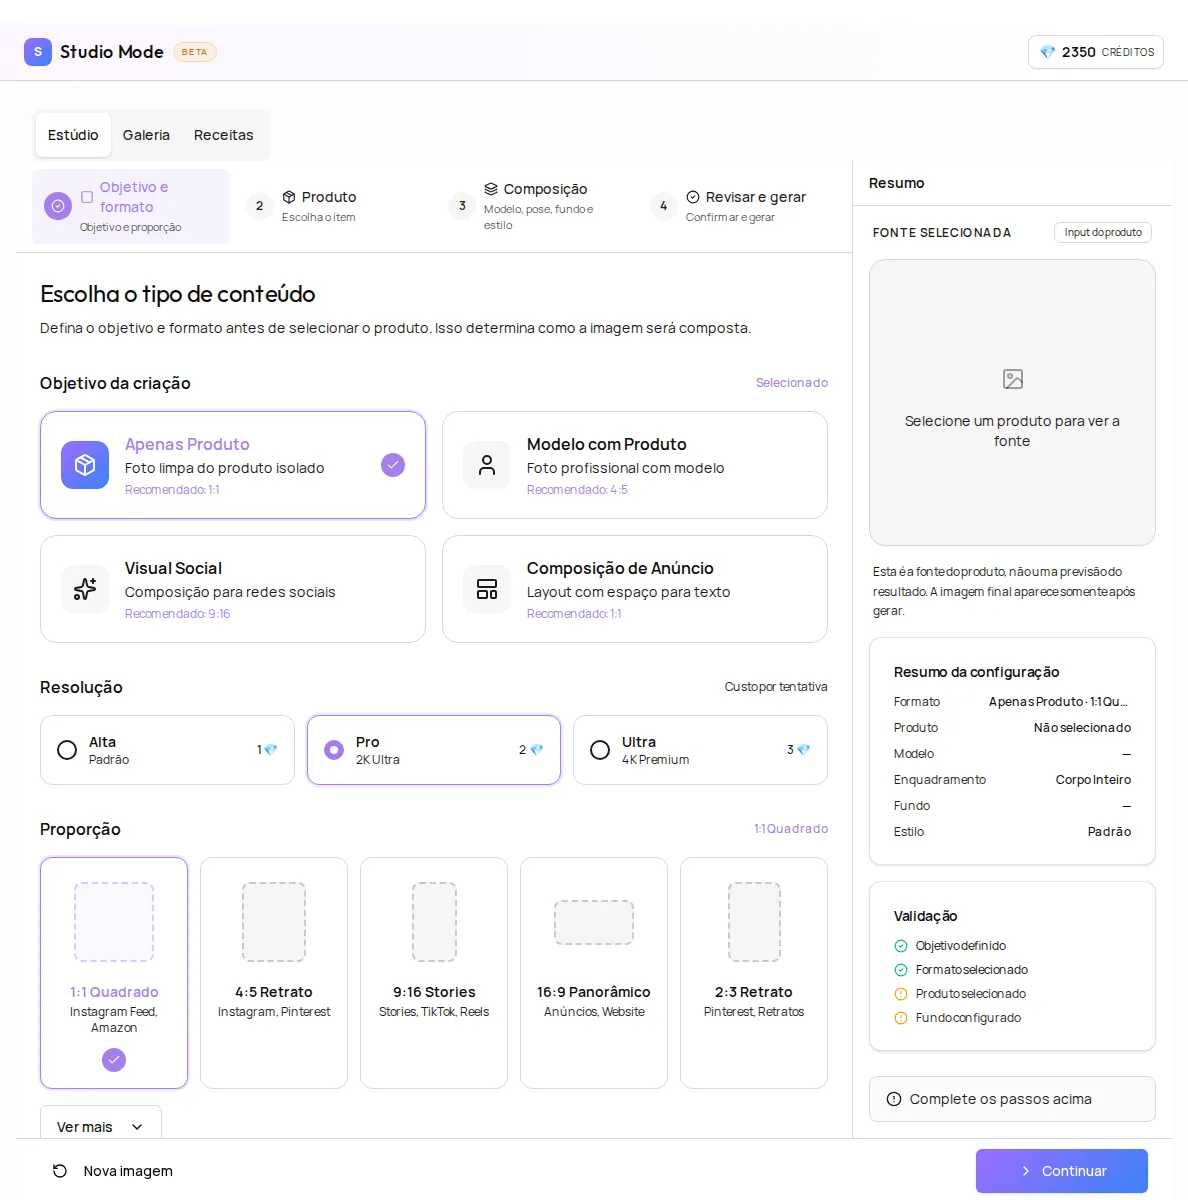This screenshot has height=1200, width=1188.
Task: Switch to the Galeria tab
Action: (x=146, y=135)
